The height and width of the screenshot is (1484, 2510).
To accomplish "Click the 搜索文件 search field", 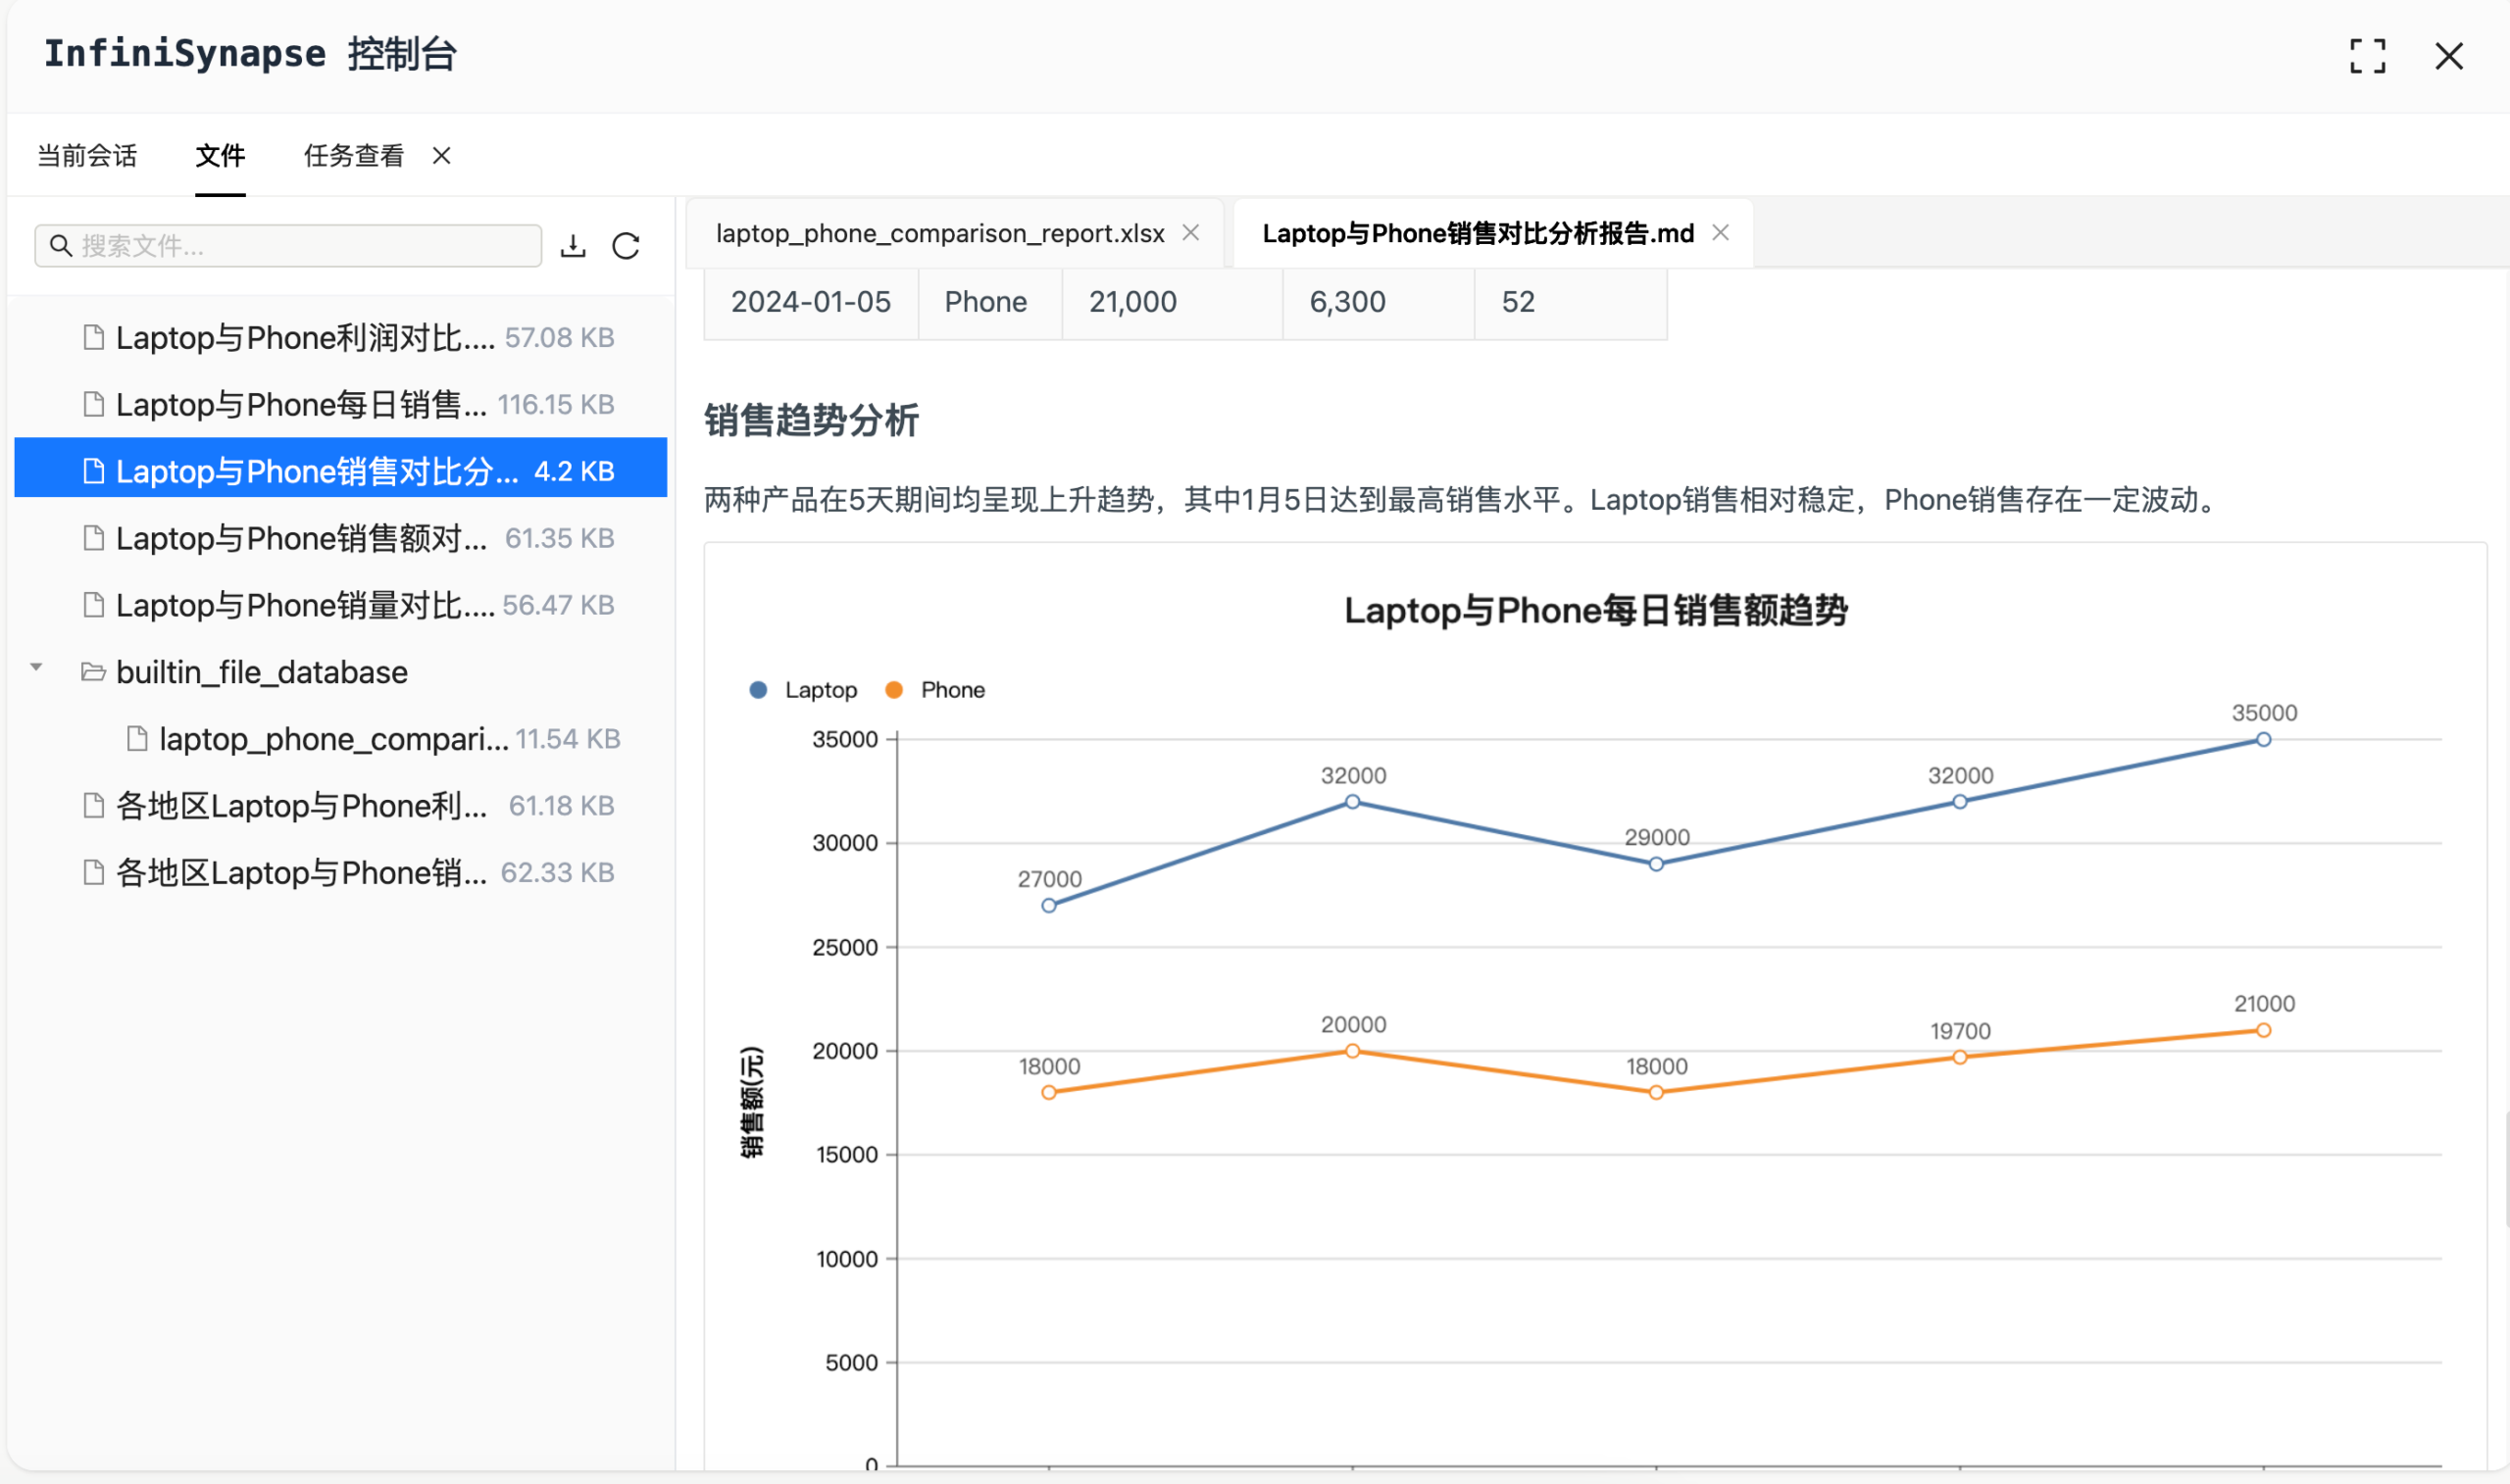I will click(x=290, y=245).
